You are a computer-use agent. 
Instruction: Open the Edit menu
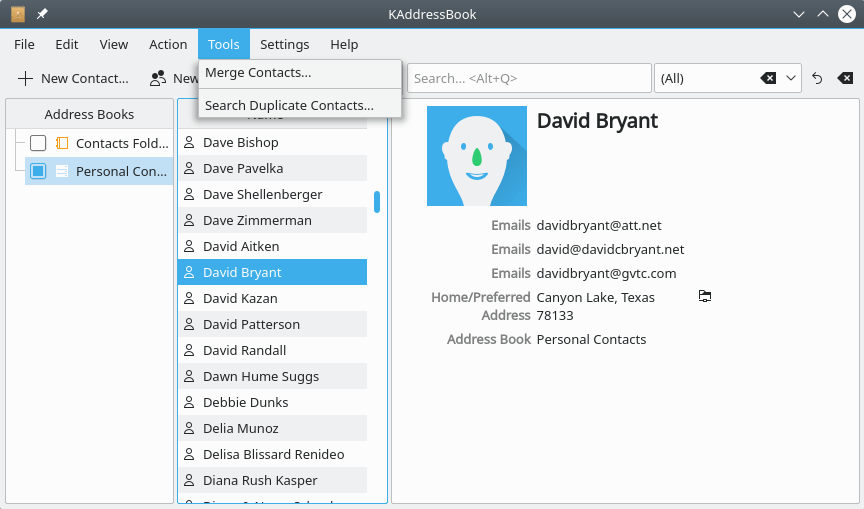point(67,44)
